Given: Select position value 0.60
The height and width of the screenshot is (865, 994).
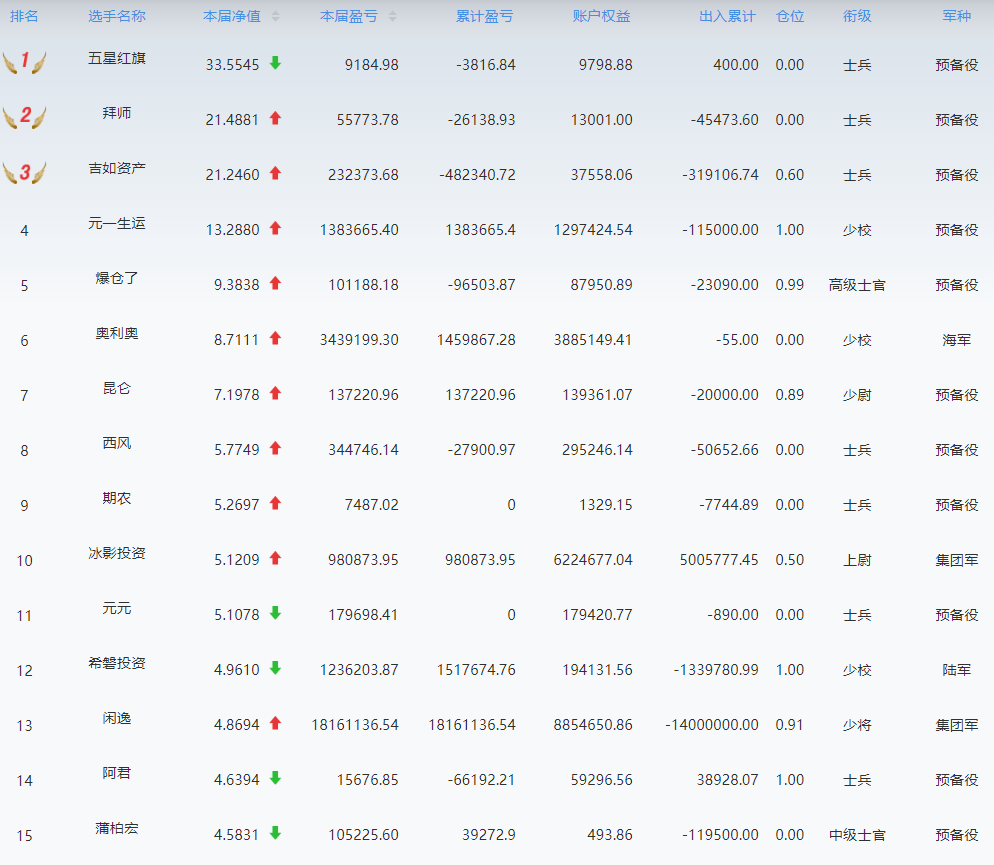Looking at the screenshot, I should [x=790, y=175].
